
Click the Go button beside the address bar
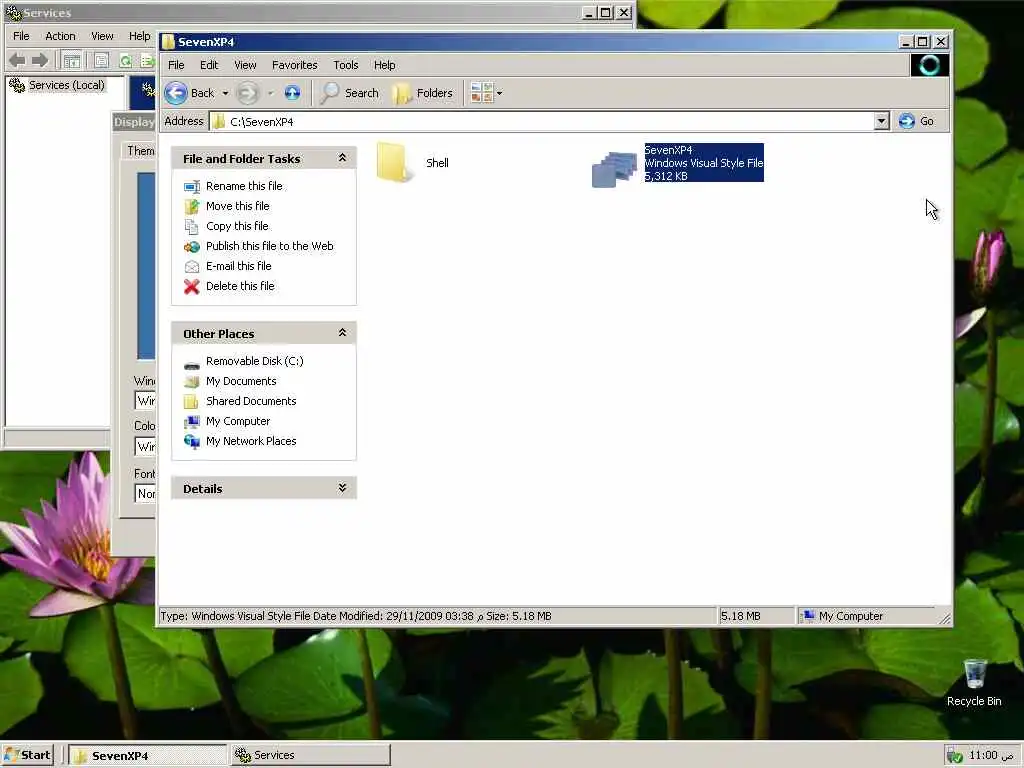[x=916, y=121]
